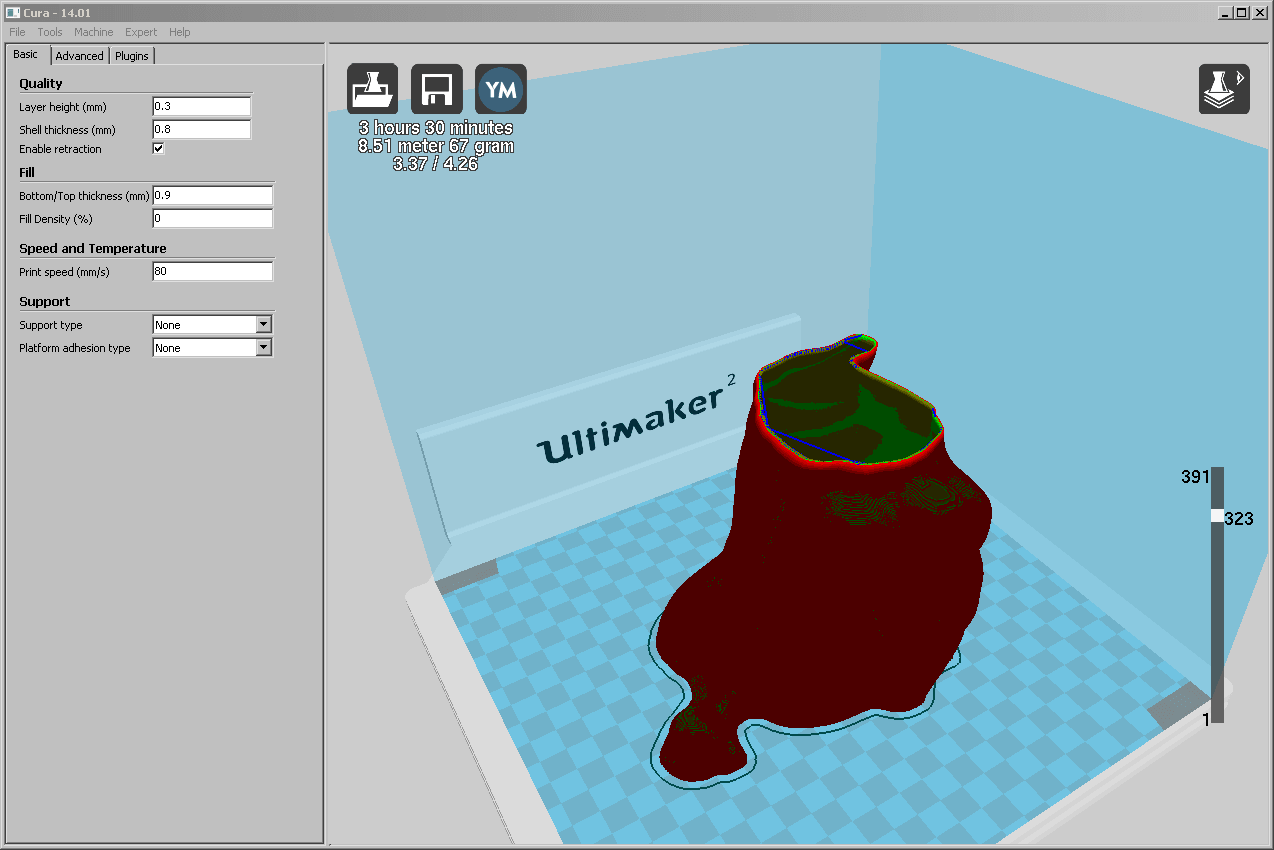Click the Enable retraction label text
Viewport: 1274px width, 850px height.
(x=60, y=149)
